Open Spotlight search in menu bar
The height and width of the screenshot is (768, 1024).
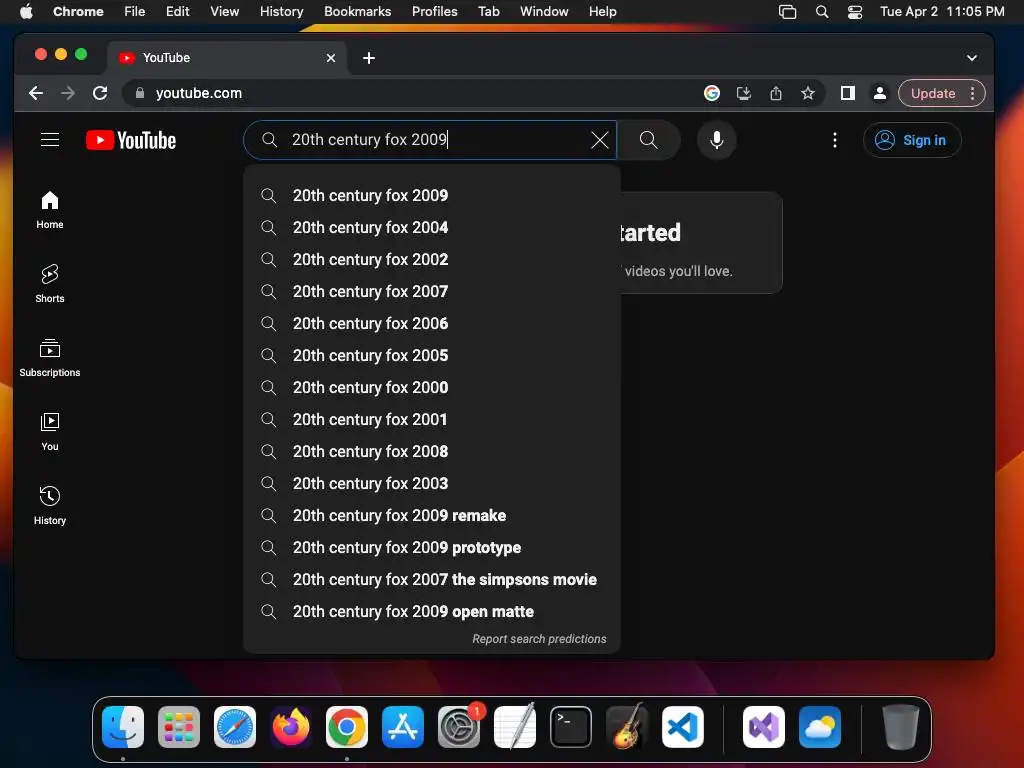822,11
